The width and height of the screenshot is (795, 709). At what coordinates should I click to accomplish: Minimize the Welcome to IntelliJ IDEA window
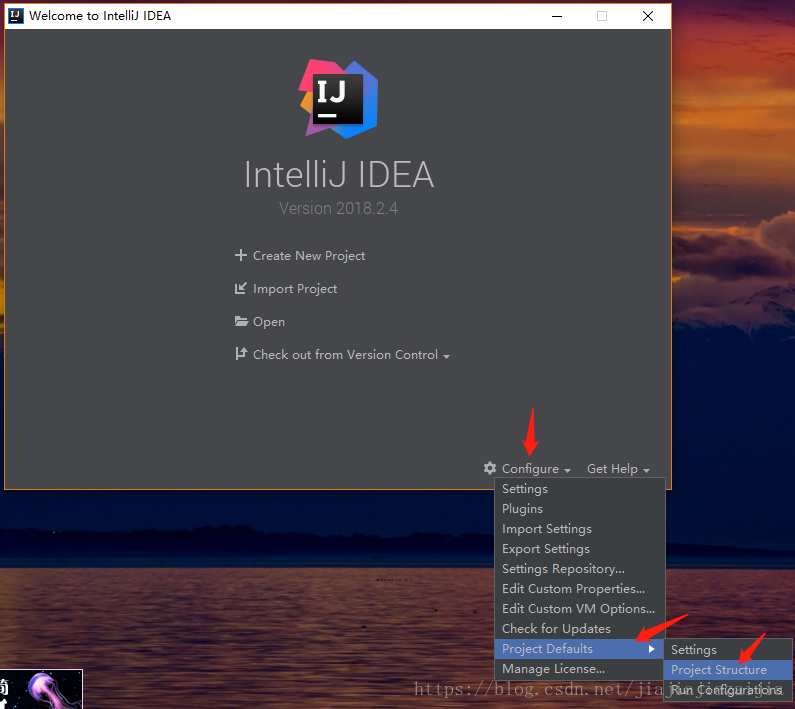(x=557, y=16)
